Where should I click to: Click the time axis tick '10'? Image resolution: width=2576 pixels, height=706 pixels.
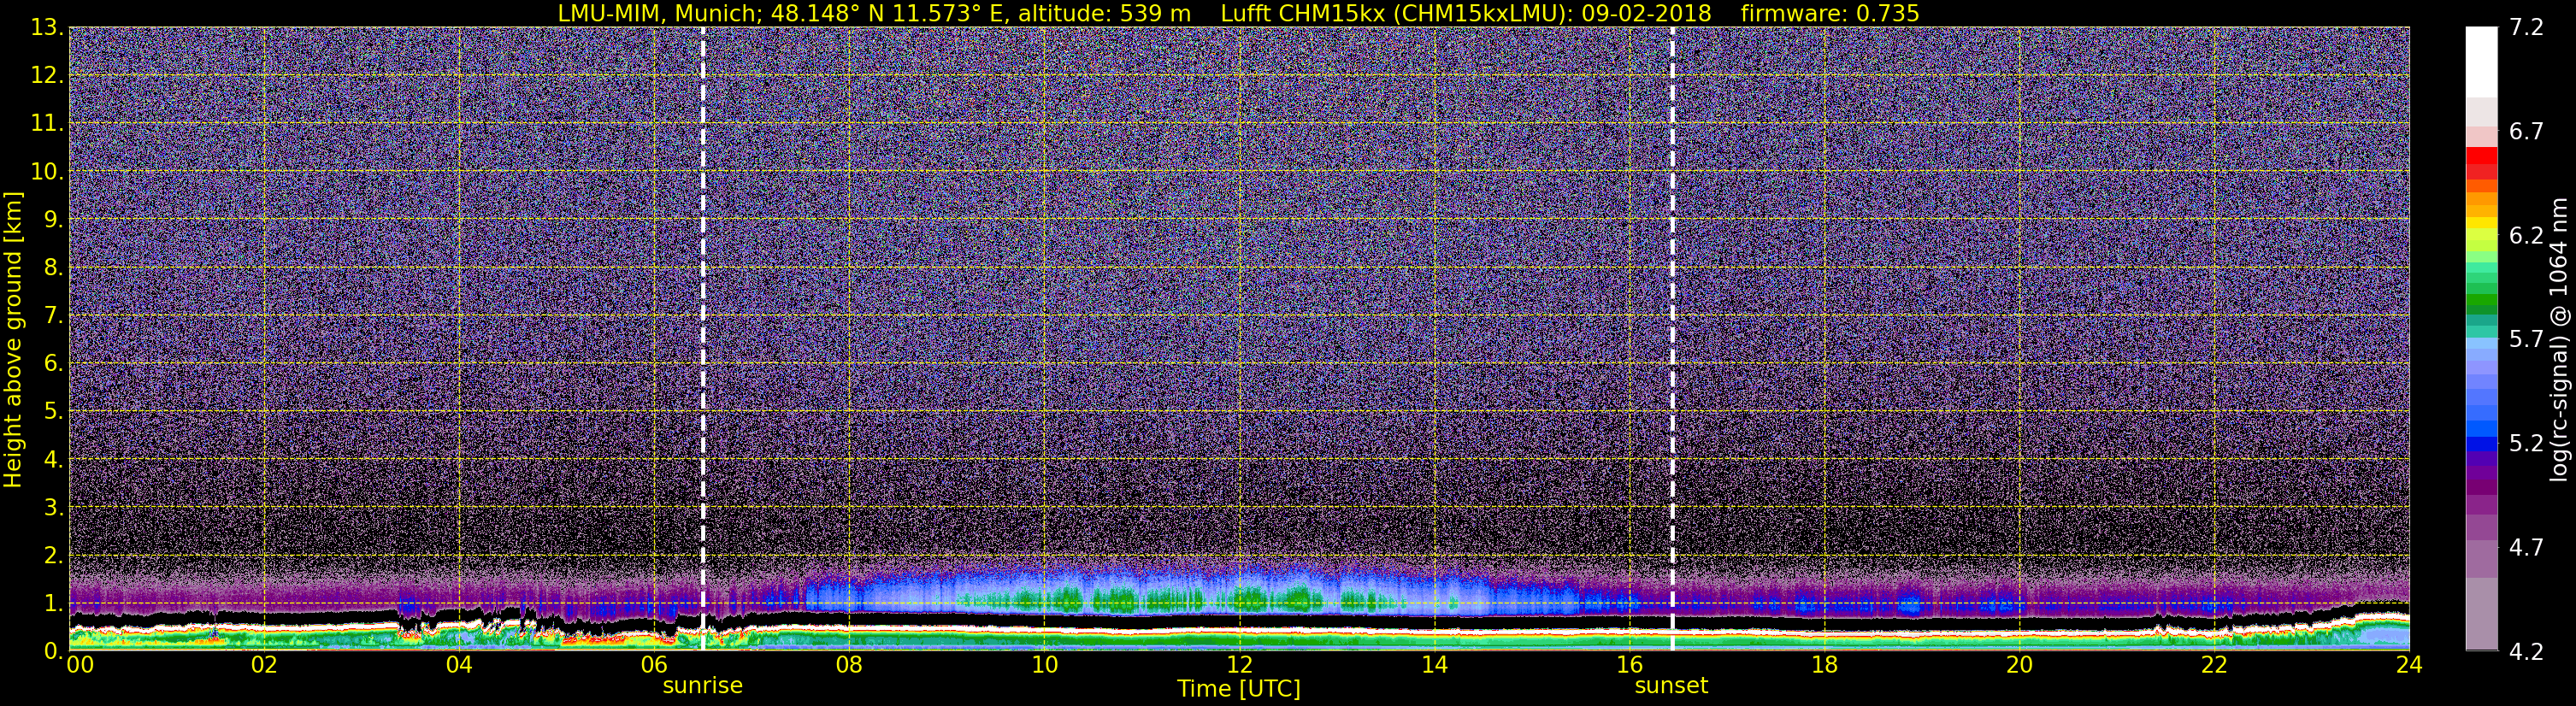(x=1044, y=665)
